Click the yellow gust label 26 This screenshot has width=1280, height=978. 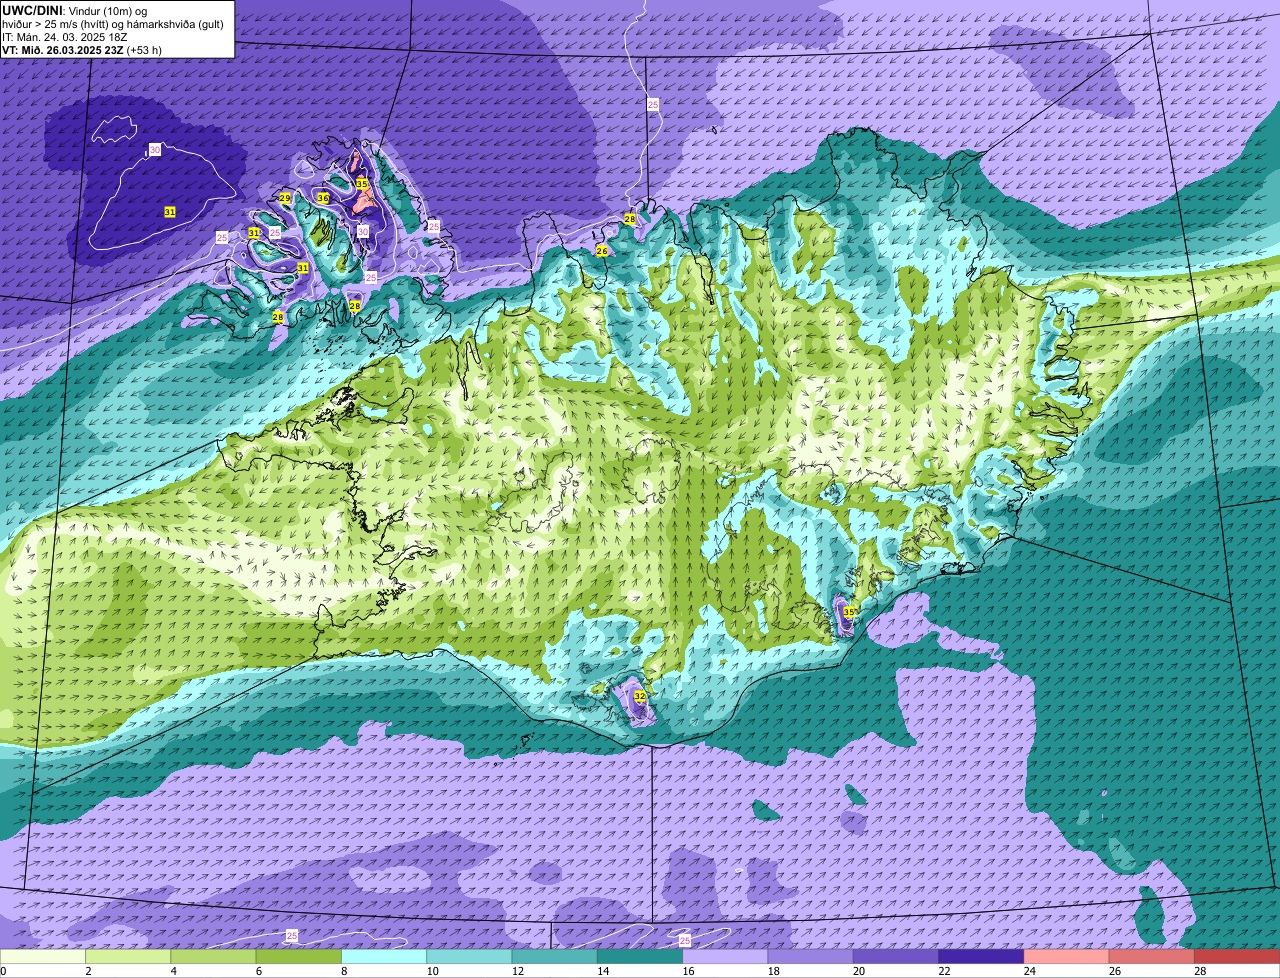(602, 251)
